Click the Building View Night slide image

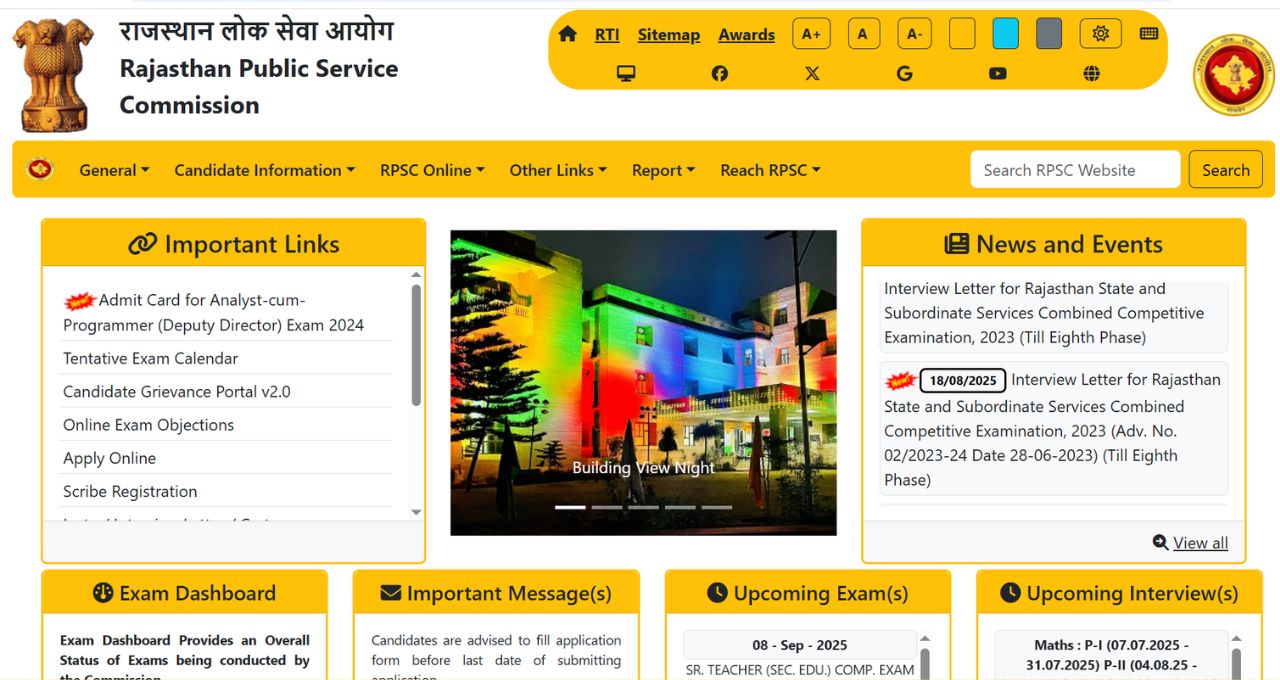[643, 382]
